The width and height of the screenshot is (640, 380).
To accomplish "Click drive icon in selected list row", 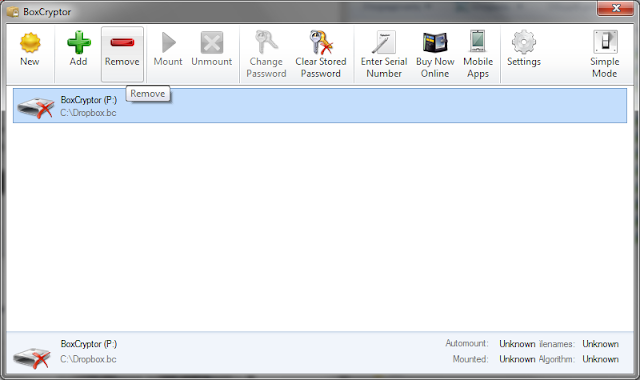I will [x=36, y=108].
